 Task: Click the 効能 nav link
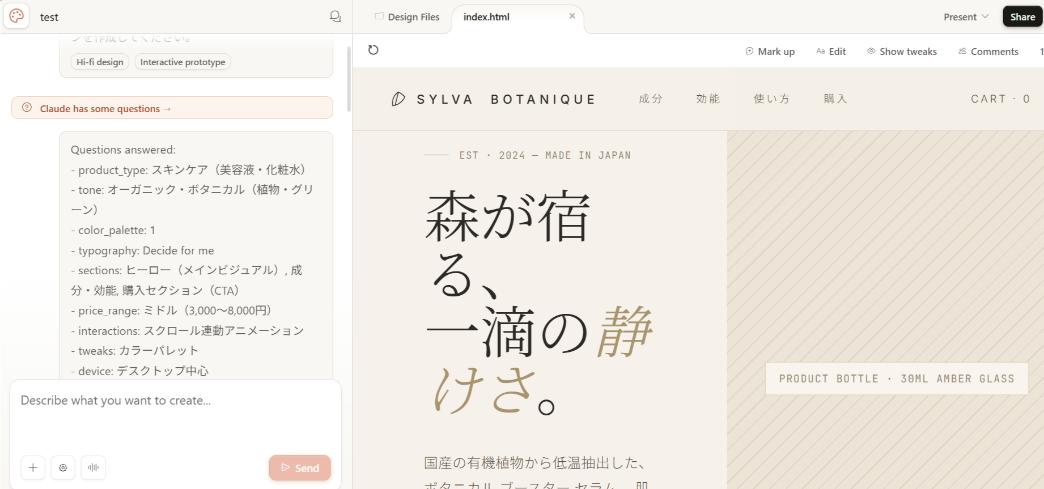708,99
